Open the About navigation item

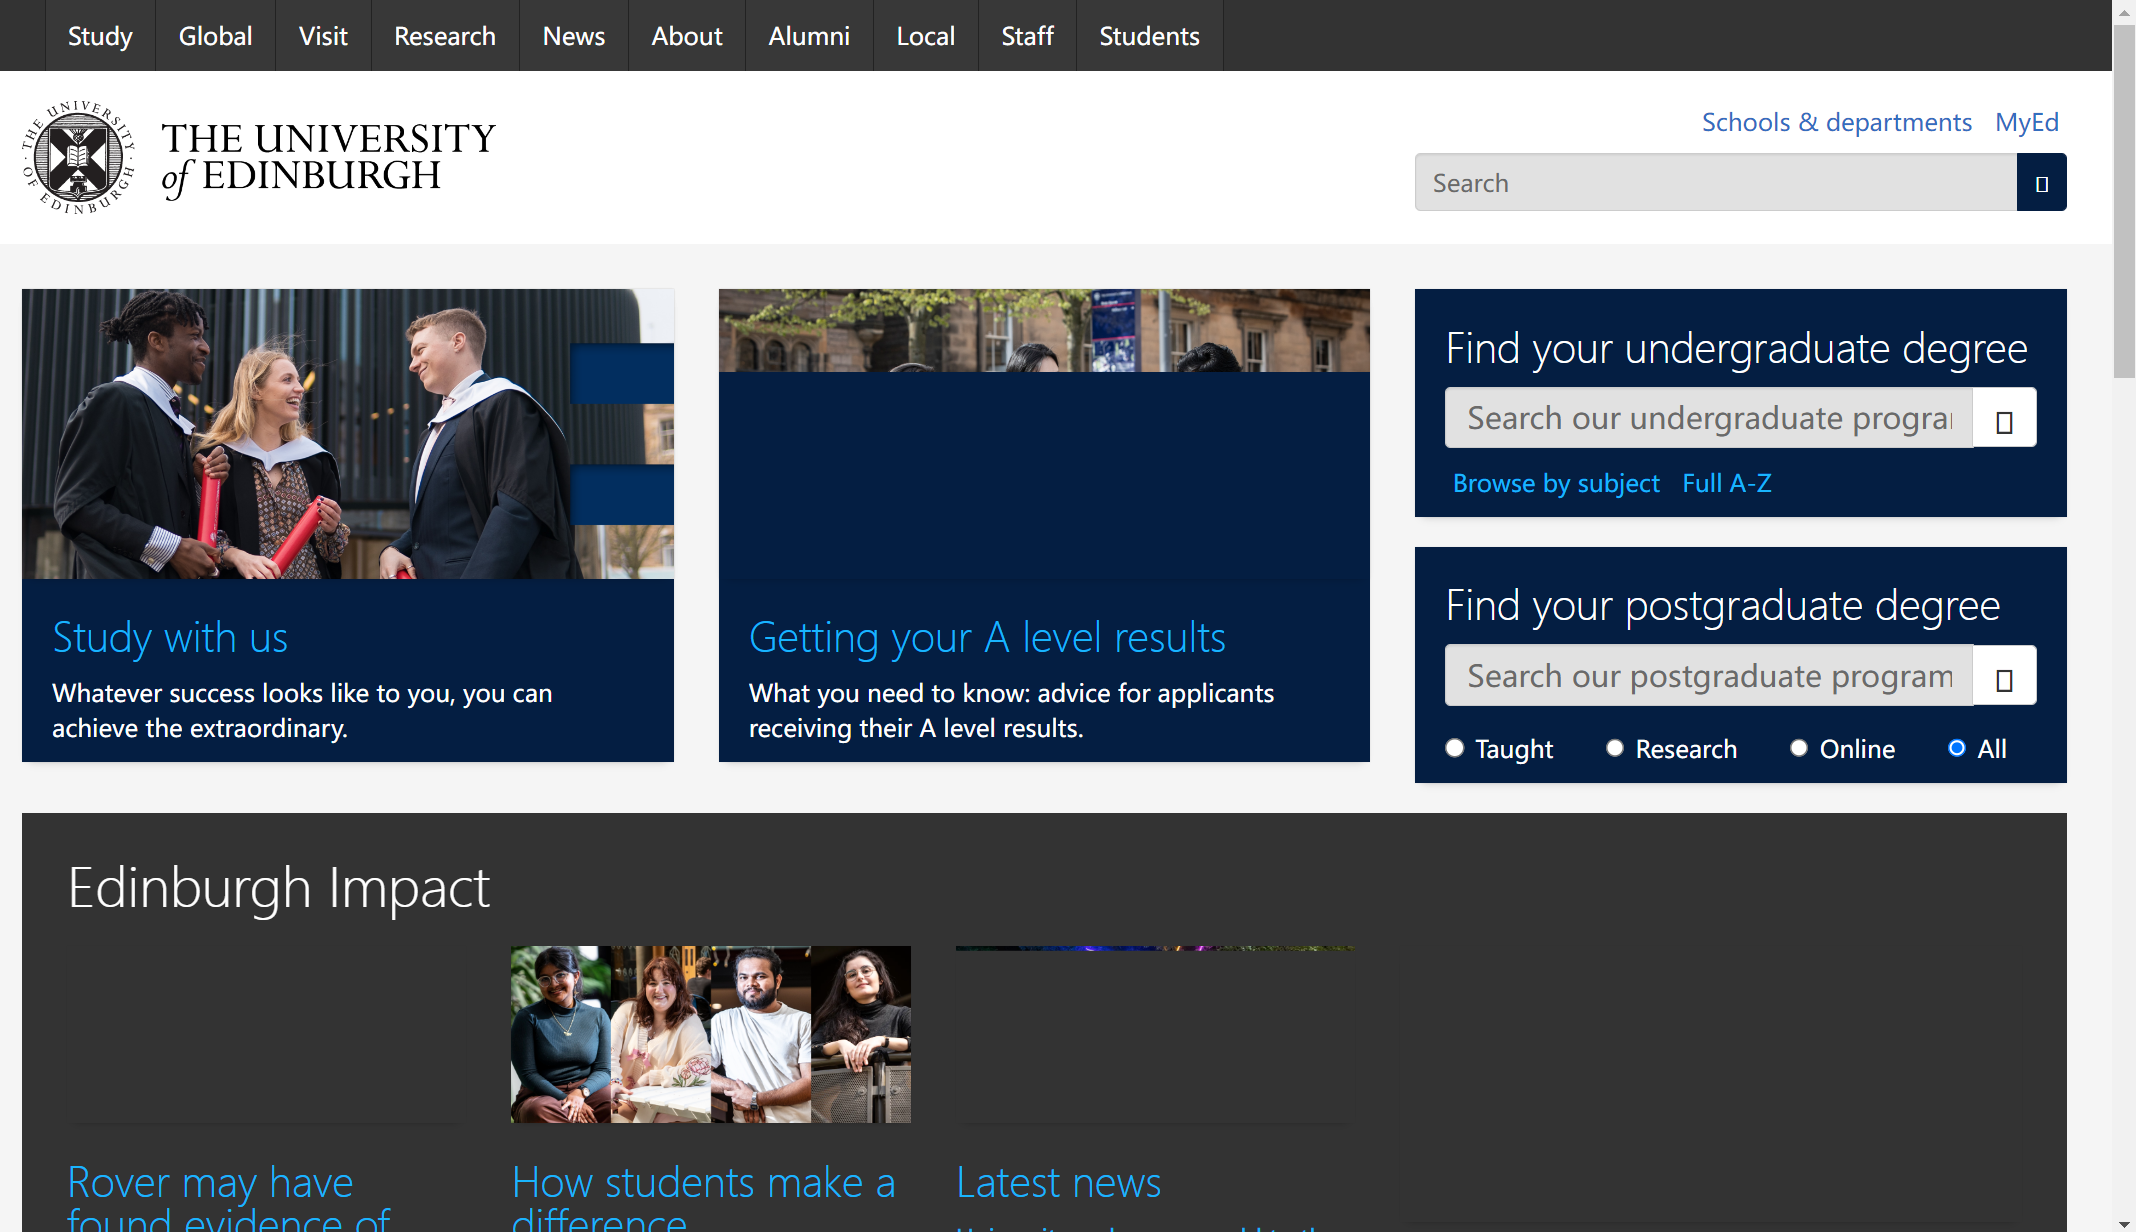[687, 36]
